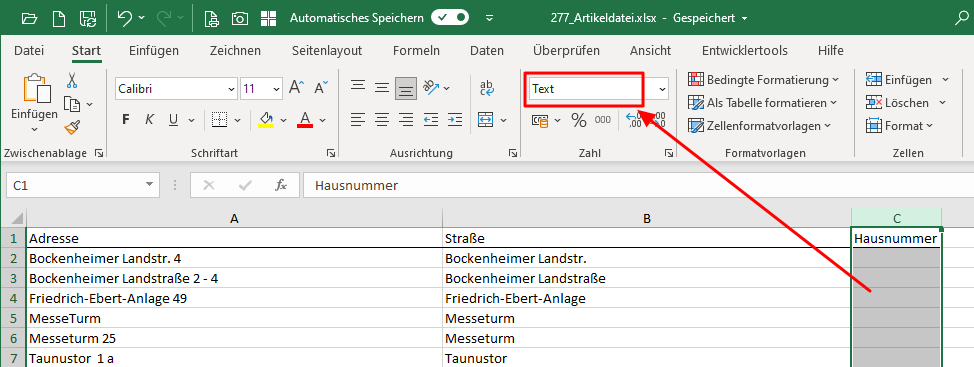Click the formula bar showing Hausnummer
This screenshot has height=367, width=974.
point(638,185)
